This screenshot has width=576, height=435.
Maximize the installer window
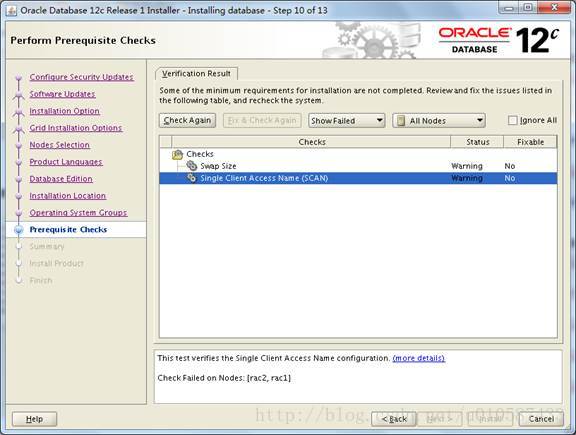[528, 8]
